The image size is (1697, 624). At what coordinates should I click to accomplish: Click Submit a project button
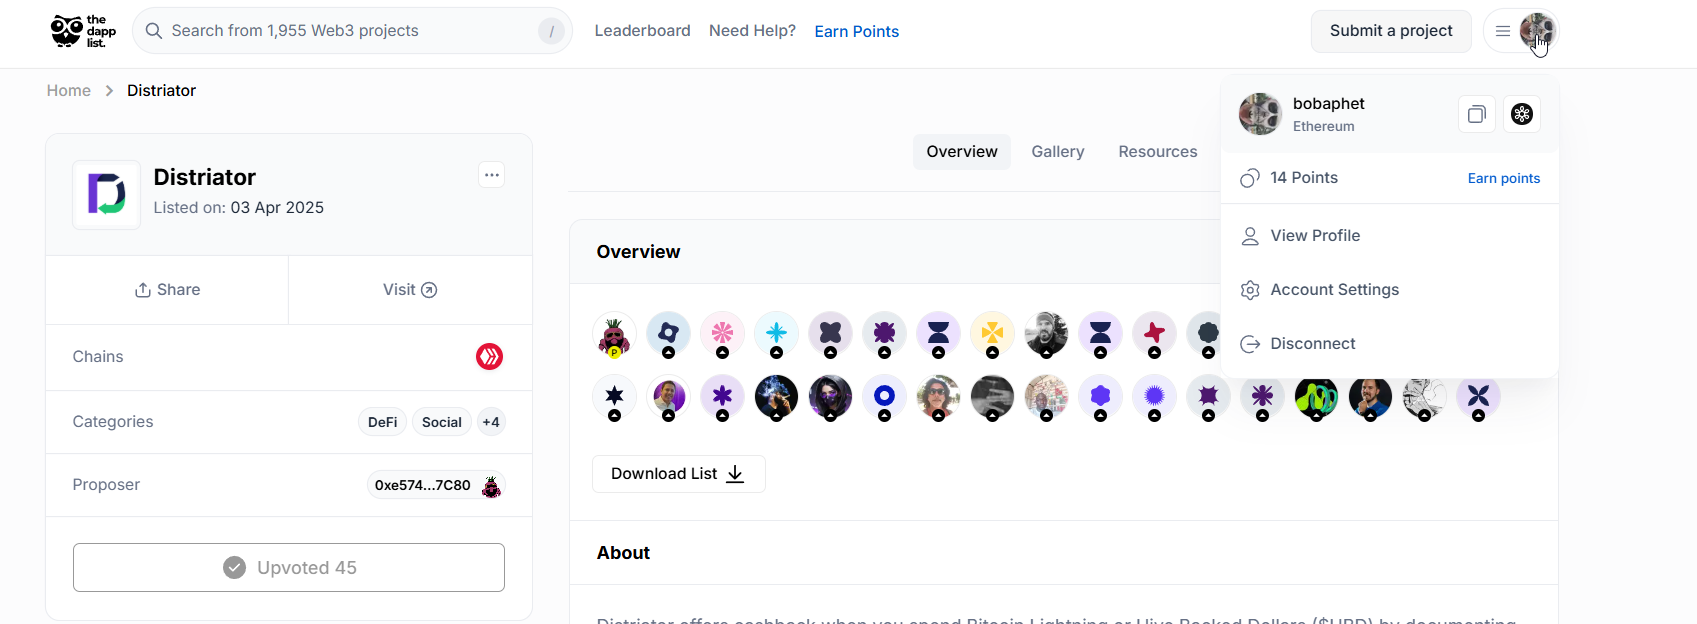click(x=1391, y=31)
